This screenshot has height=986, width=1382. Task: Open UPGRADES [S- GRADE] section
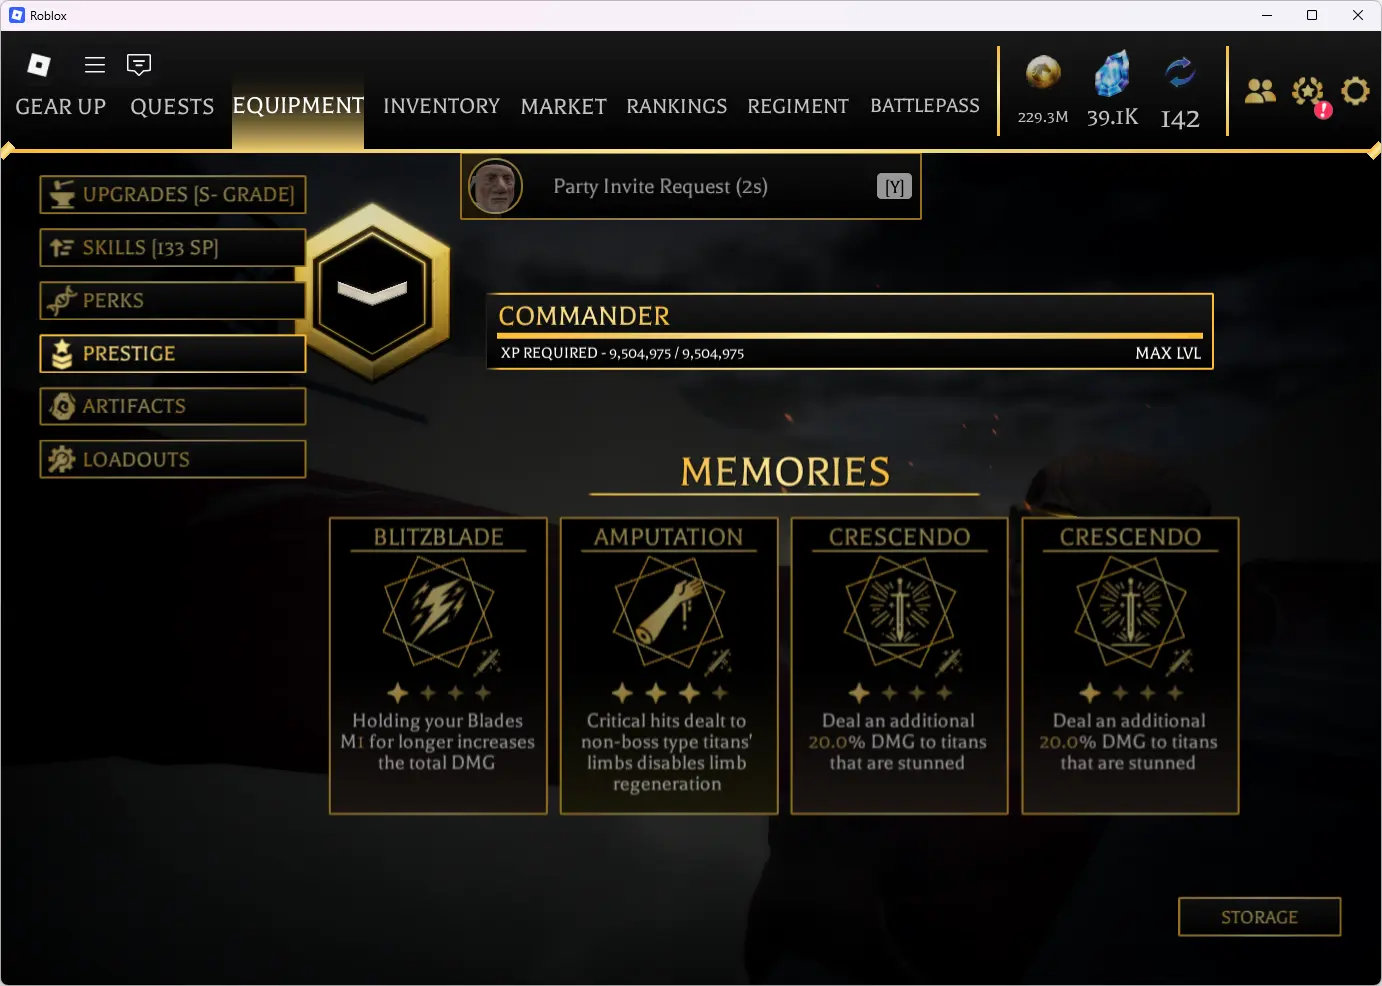pyautogui.click(x=173, y=194)
